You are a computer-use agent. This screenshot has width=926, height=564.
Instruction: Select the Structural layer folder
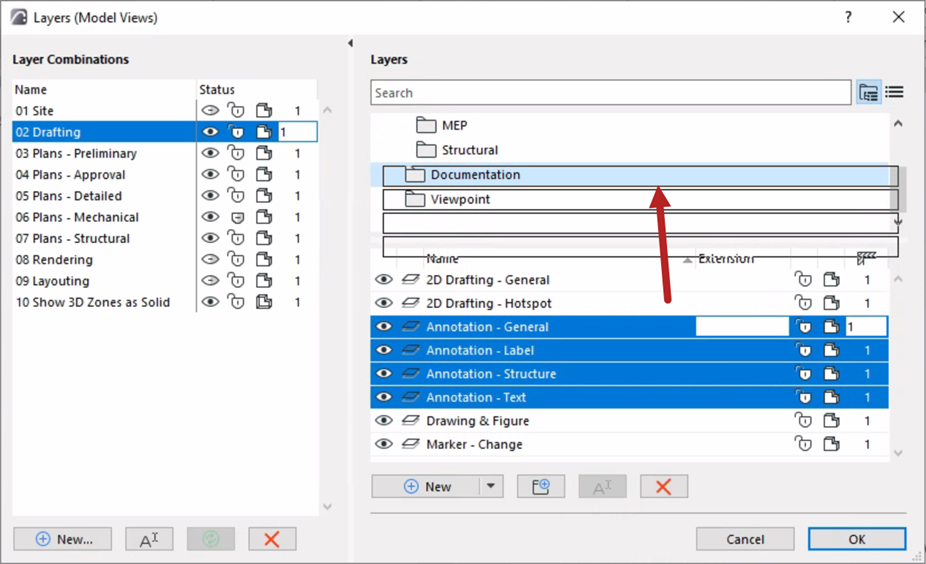point(457,150)
